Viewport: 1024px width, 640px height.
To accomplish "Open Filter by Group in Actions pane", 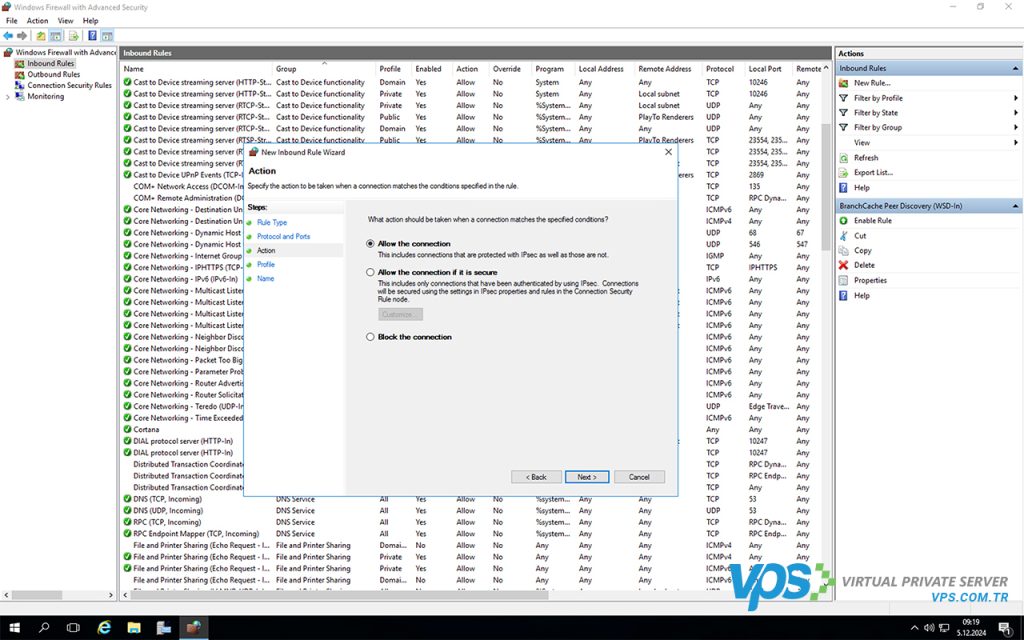I will [878, 127].
